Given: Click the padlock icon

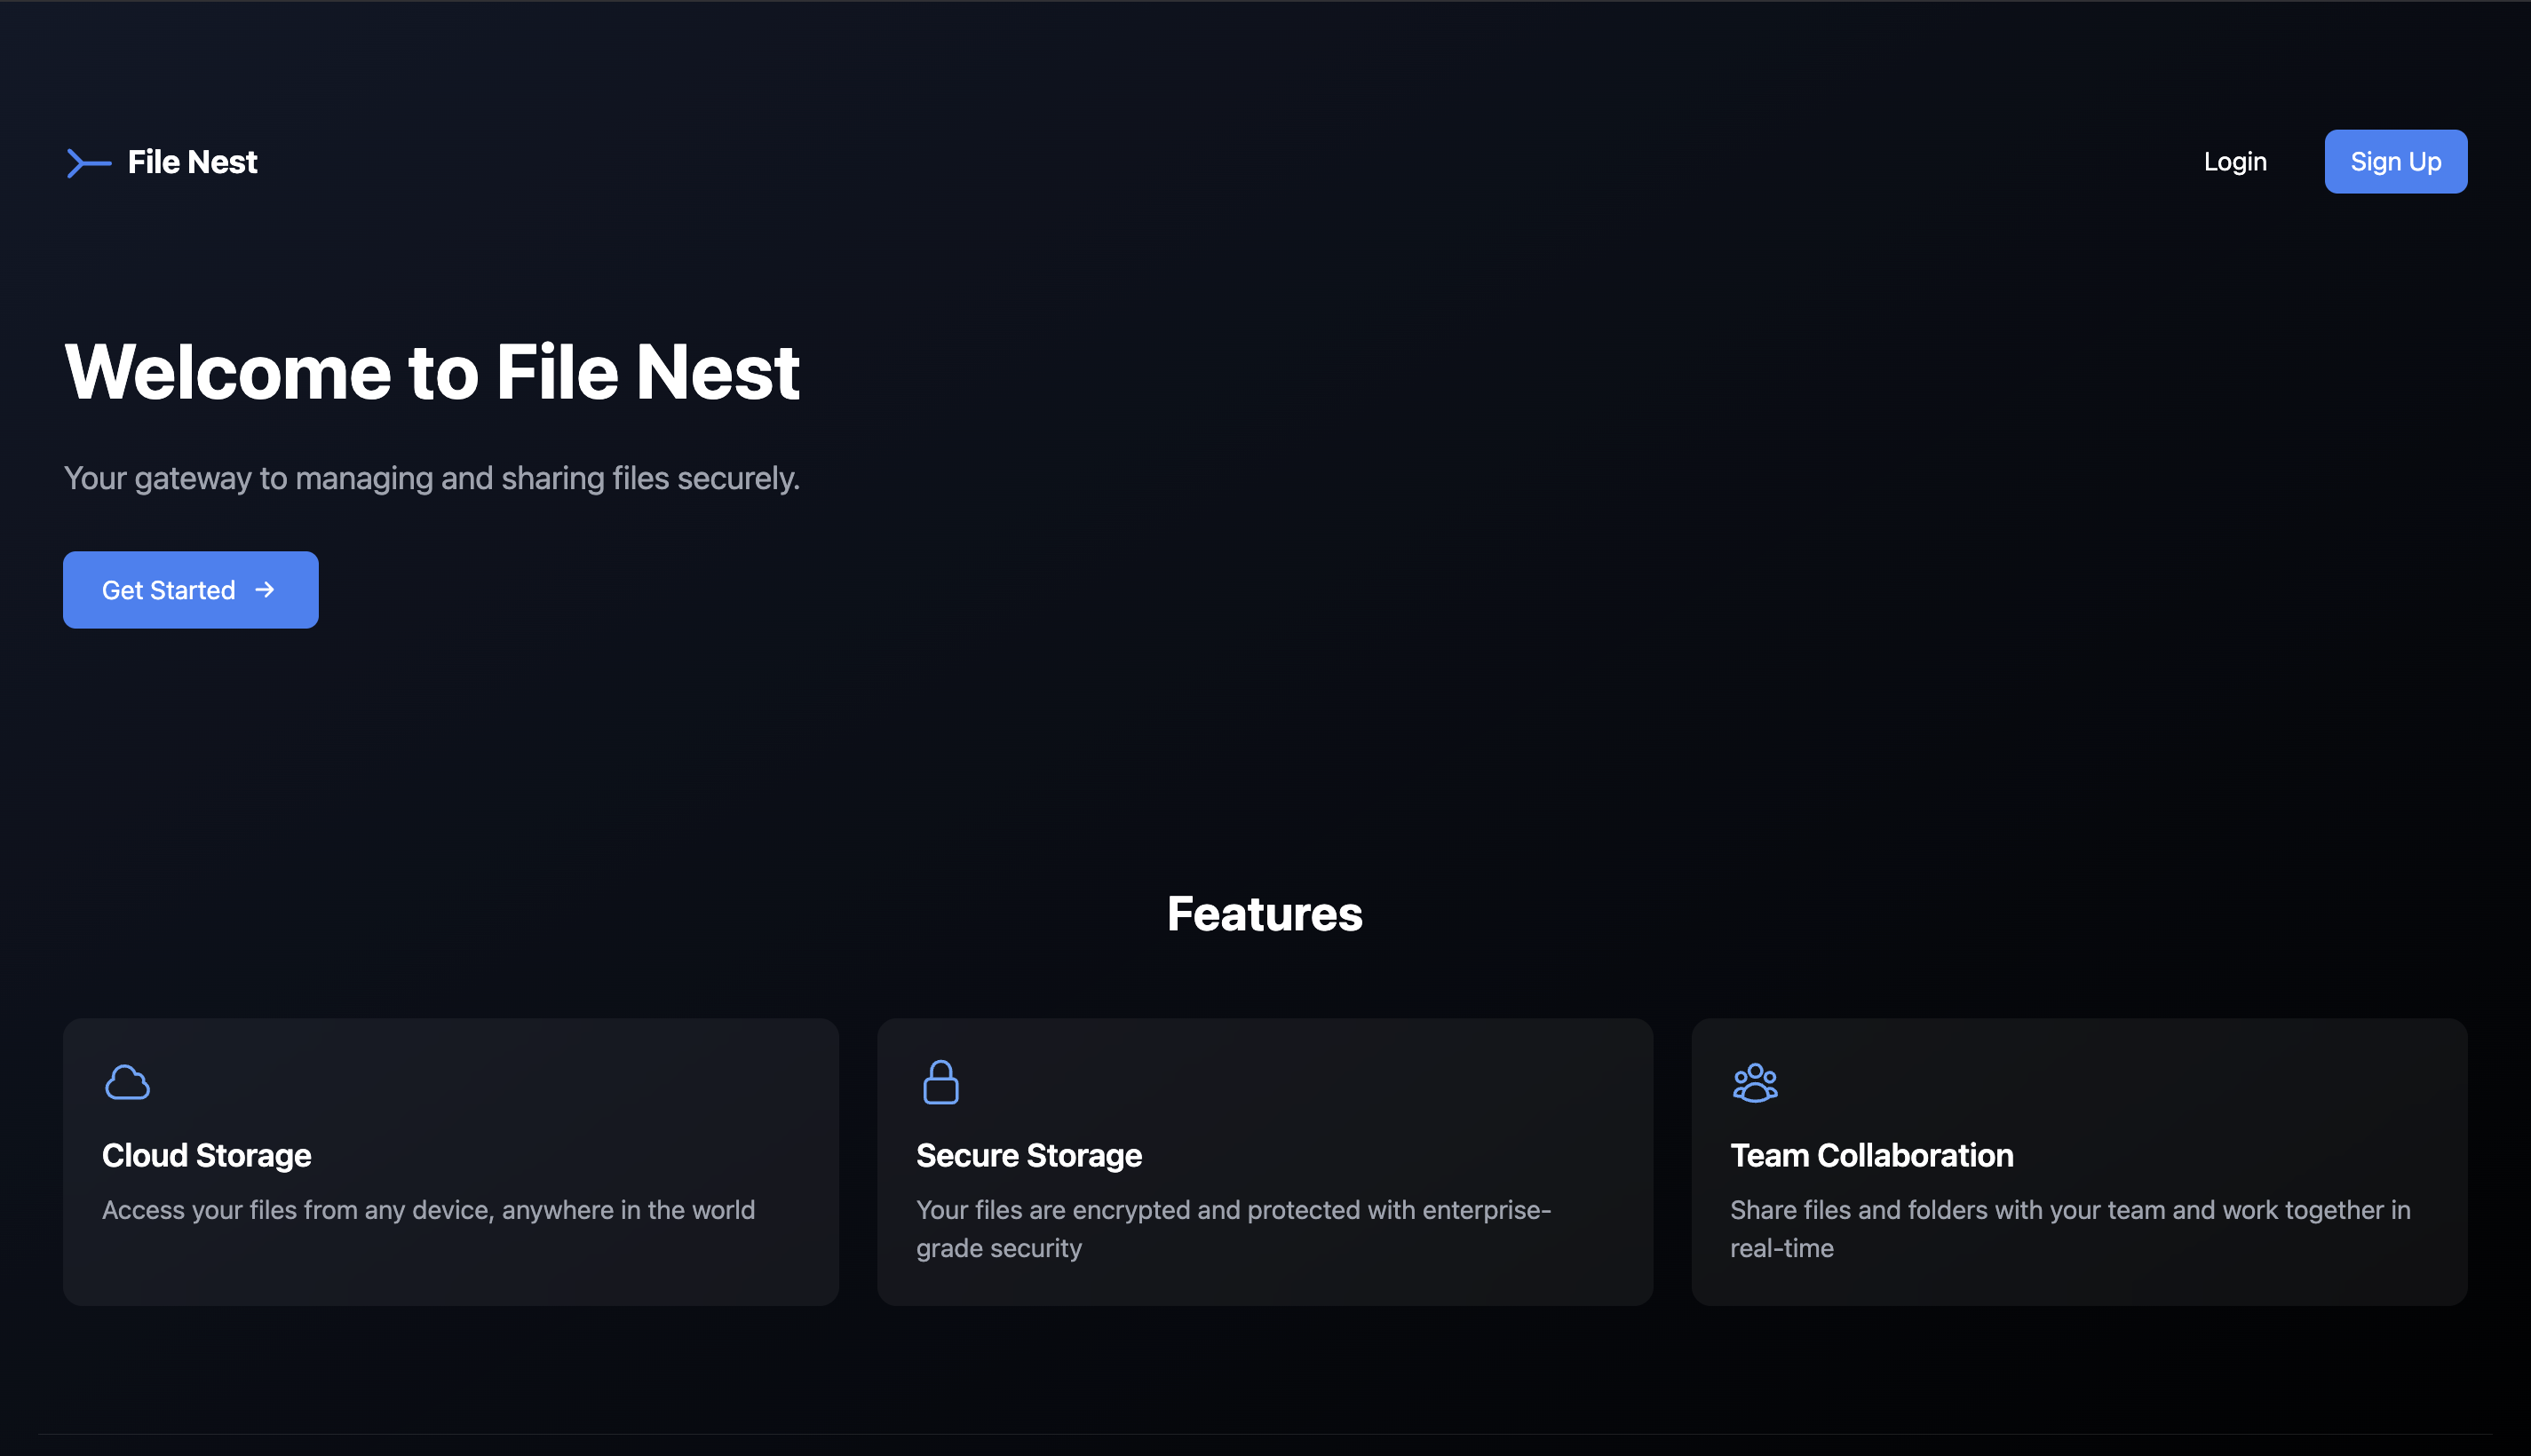Looking at the screenshot, I should (940, 1082).
